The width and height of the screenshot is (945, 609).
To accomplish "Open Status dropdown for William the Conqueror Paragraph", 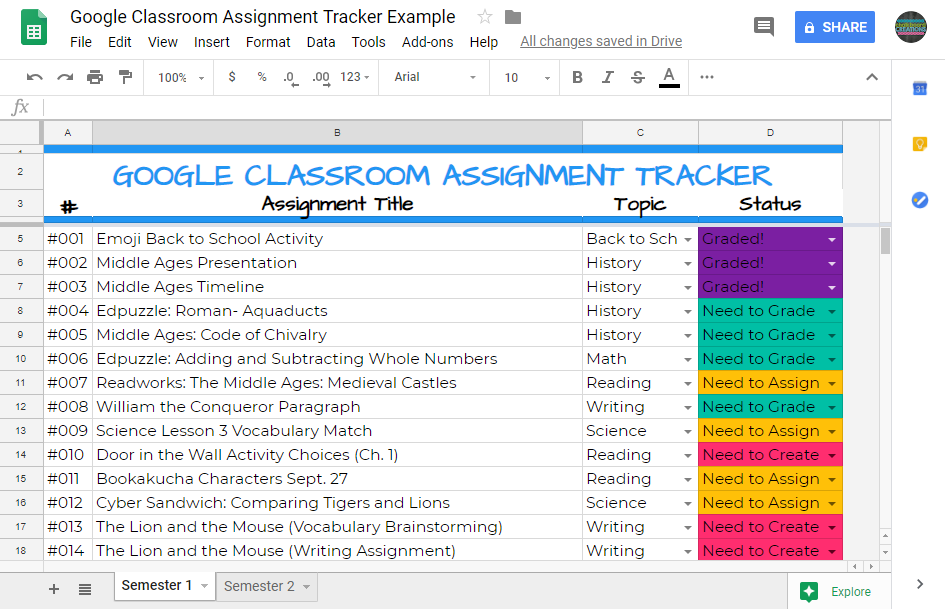I will click(x=832, y=408).
